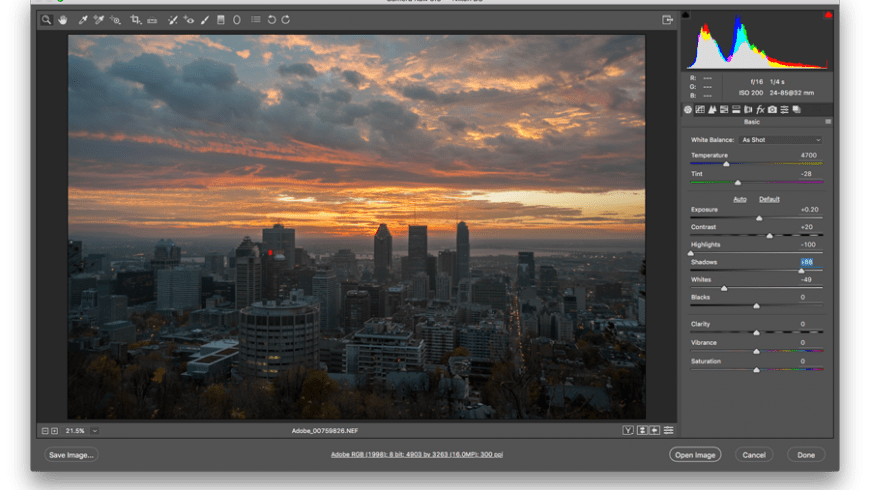Toggle between current and default settings icon
Image resolution: width=870 pixels, height=490 pixels.
669,431
